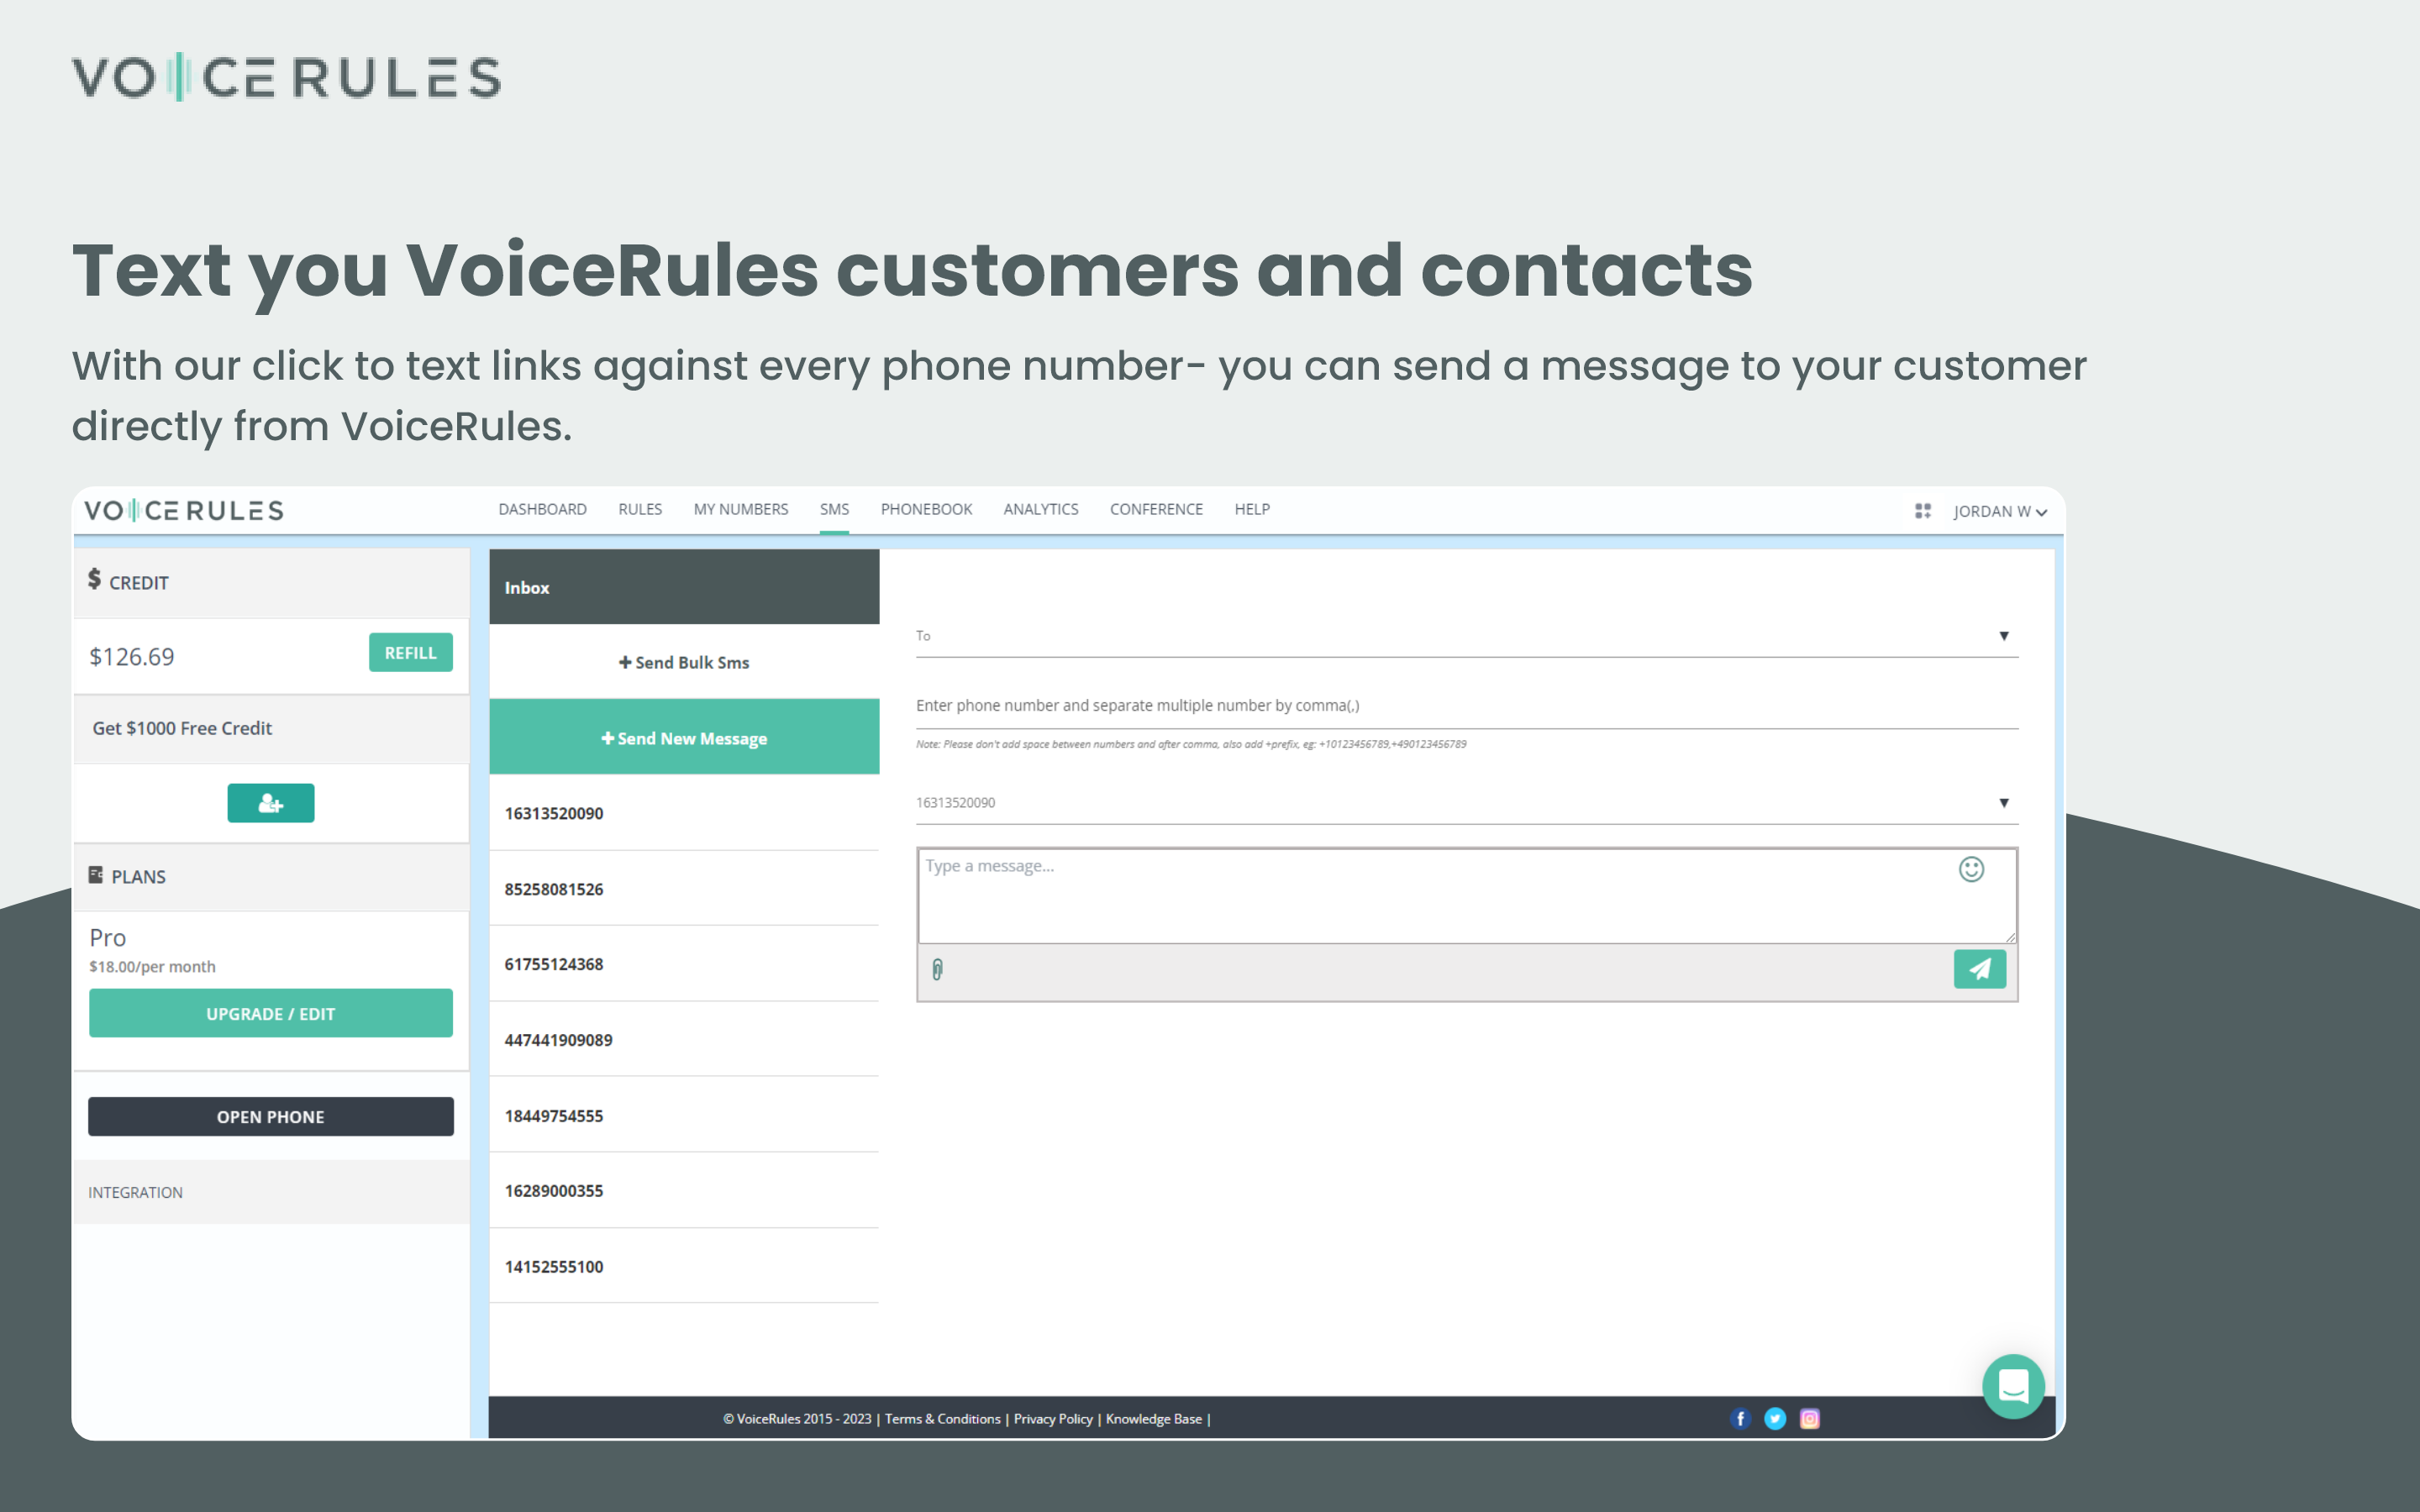
Task: Click the Open Phone button
Action: tap(271, 1116)
